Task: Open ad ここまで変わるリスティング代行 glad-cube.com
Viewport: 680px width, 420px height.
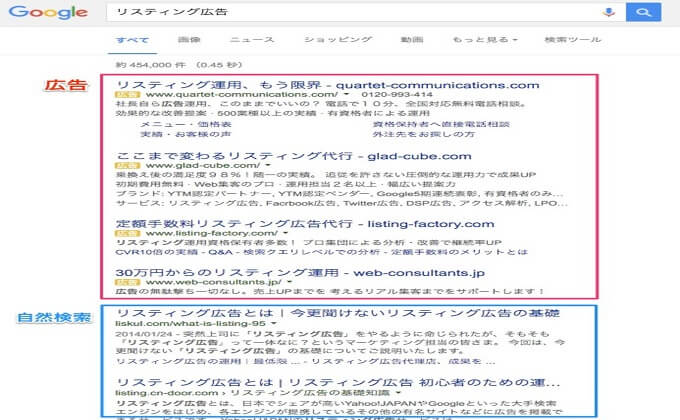Action: tap(294, 156)
